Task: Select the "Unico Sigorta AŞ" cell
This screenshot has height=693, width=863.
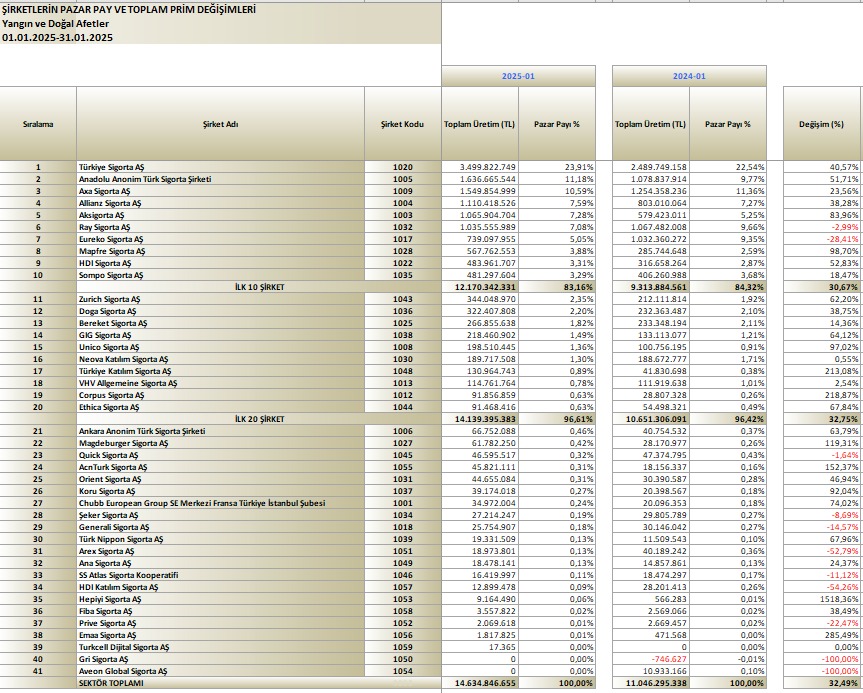Action: point(220,347)
